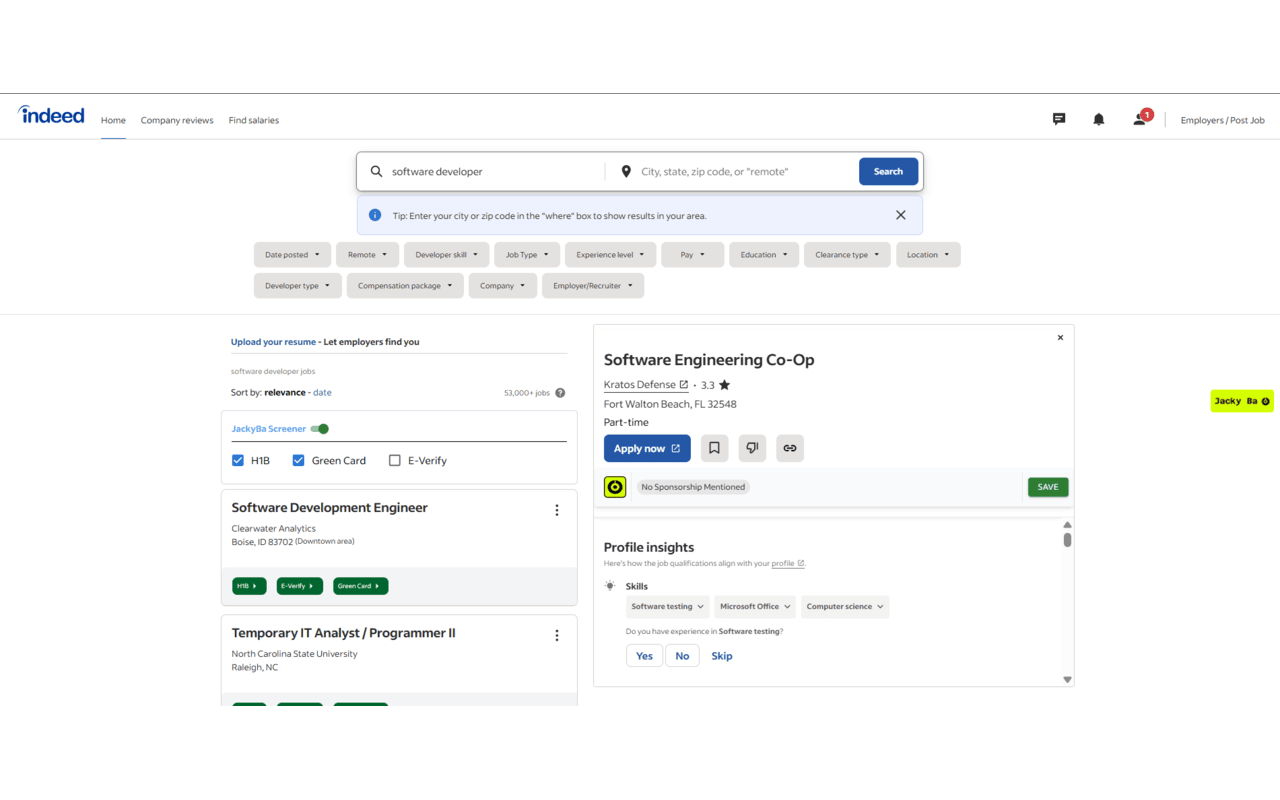
Task: Click the location pin icon
Action: (x=626, y=172)
